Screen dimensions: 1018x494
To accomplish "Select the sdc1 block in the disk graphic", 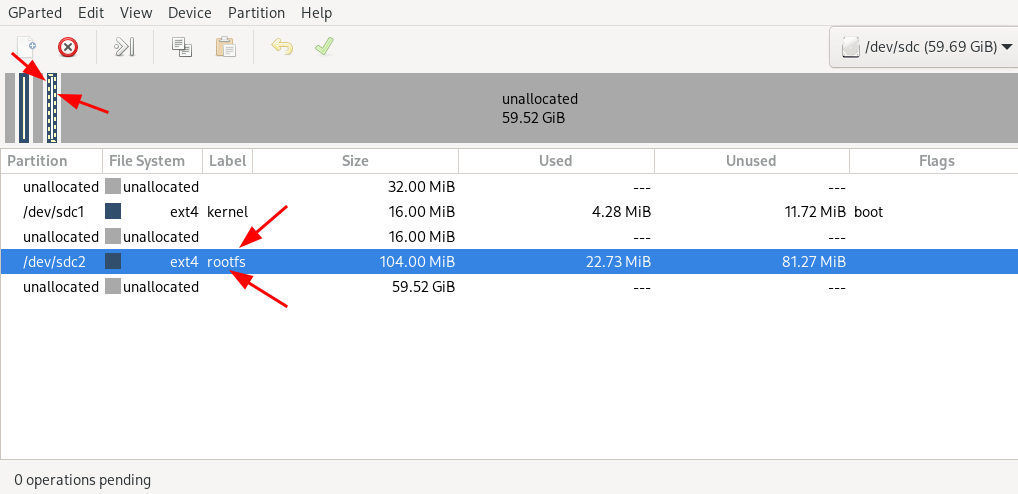I will (23, 108).
